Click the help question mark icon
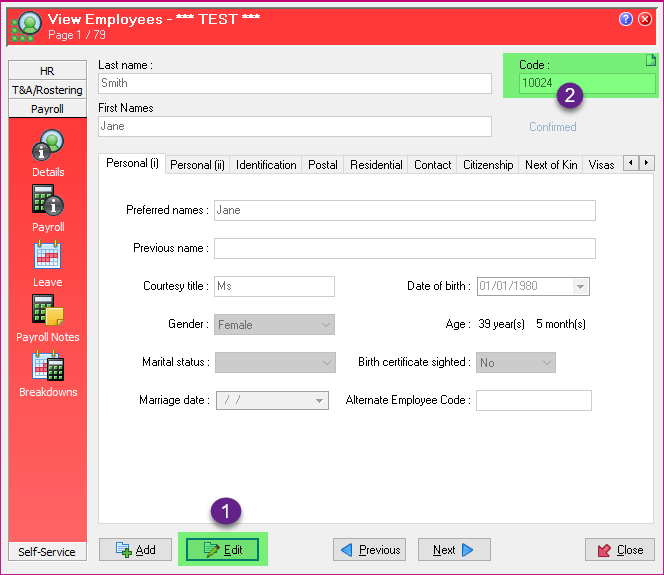 click(626, 19)
